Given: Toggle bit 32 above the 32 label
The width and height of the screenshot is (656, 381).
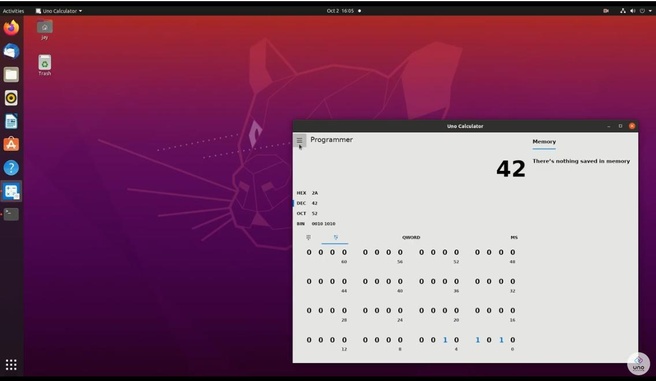Looking at the screenshot, I should pyautogui.click(x=512, y=281).
